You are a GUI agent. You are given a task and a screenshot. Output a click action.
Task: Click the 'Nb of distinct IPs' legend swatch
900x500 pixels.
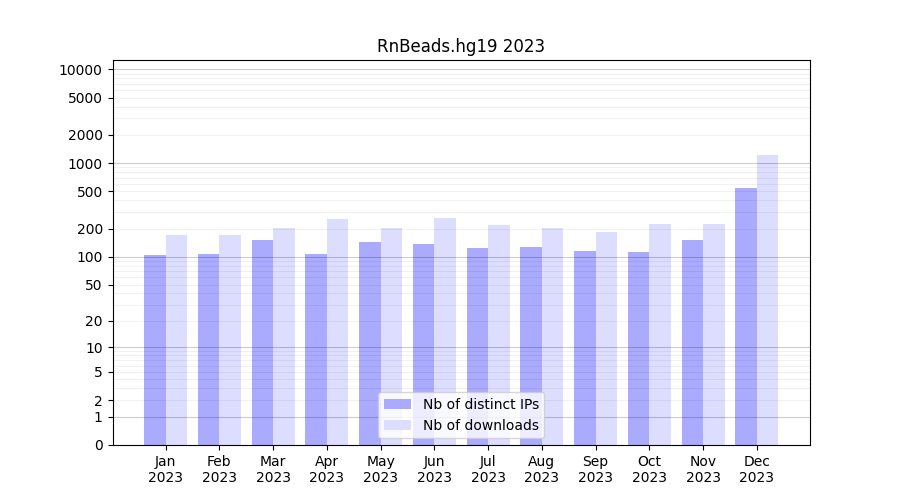[x=397, y=404]
